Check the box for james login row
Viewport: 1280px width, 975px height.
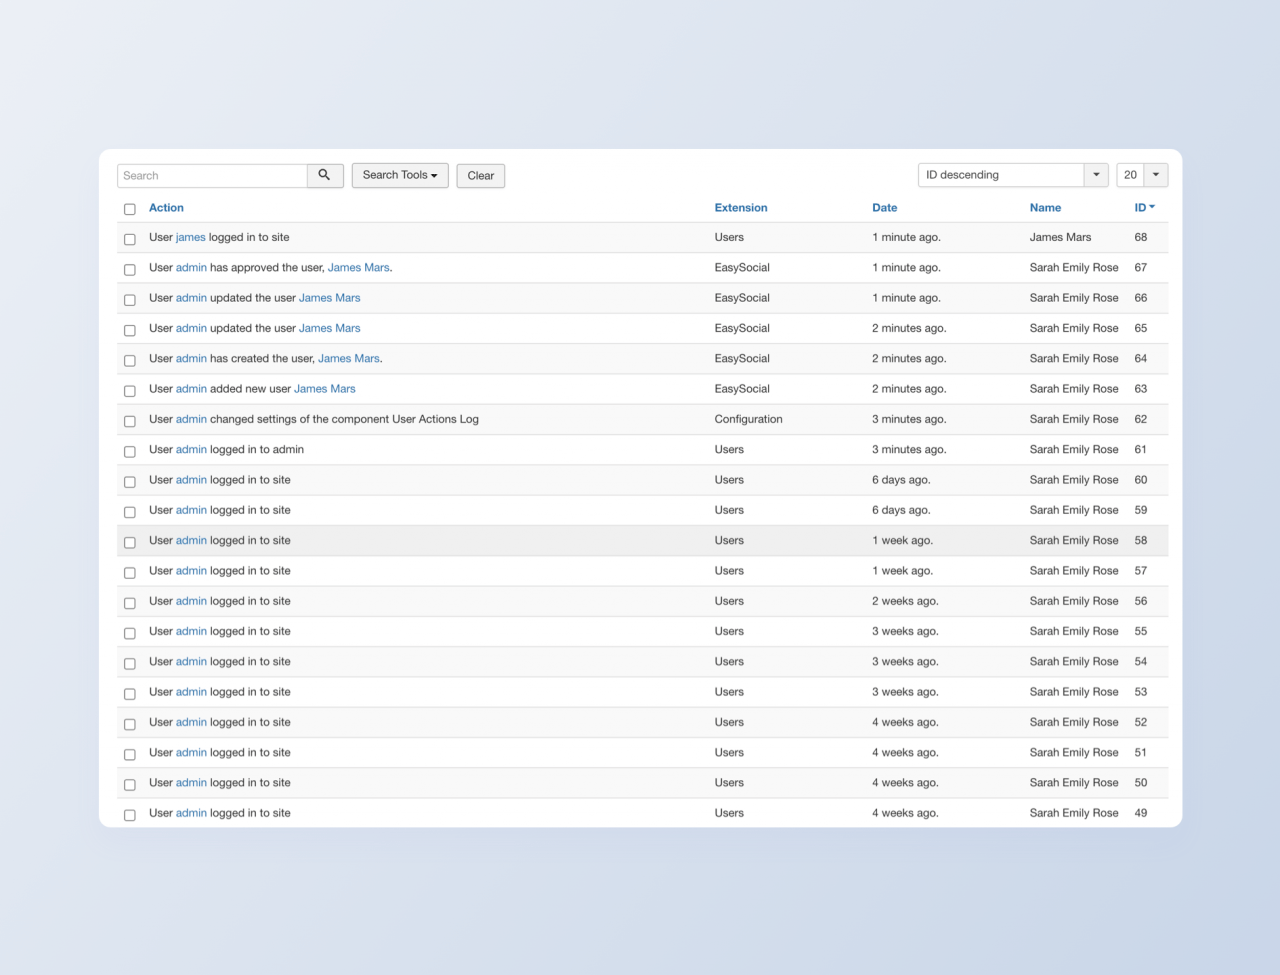(x=130, y=239)
